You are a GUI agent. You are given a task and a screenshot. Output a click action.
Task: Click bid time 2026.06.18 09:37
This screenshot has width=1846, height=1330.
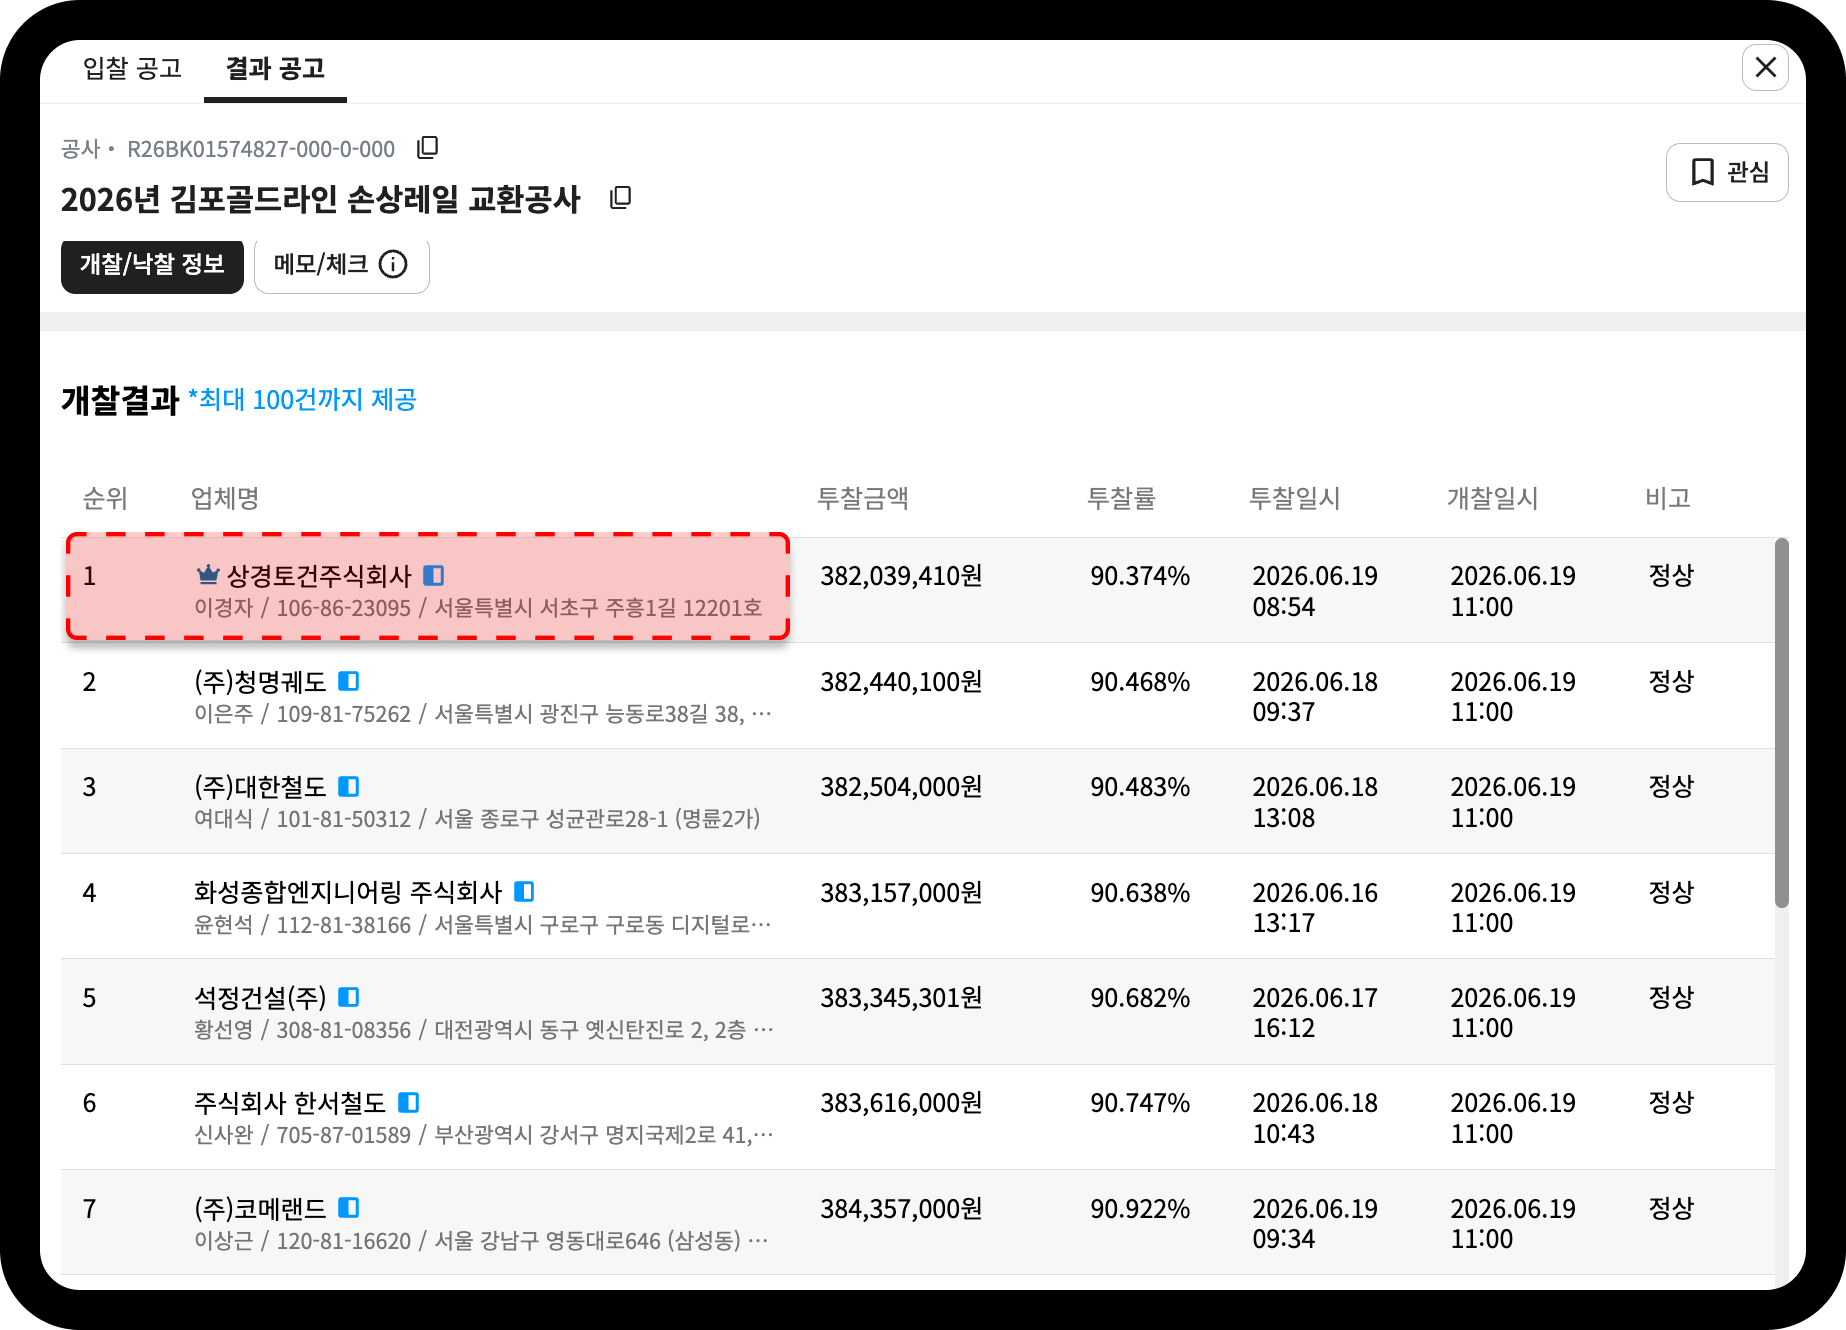point(1315,697)
